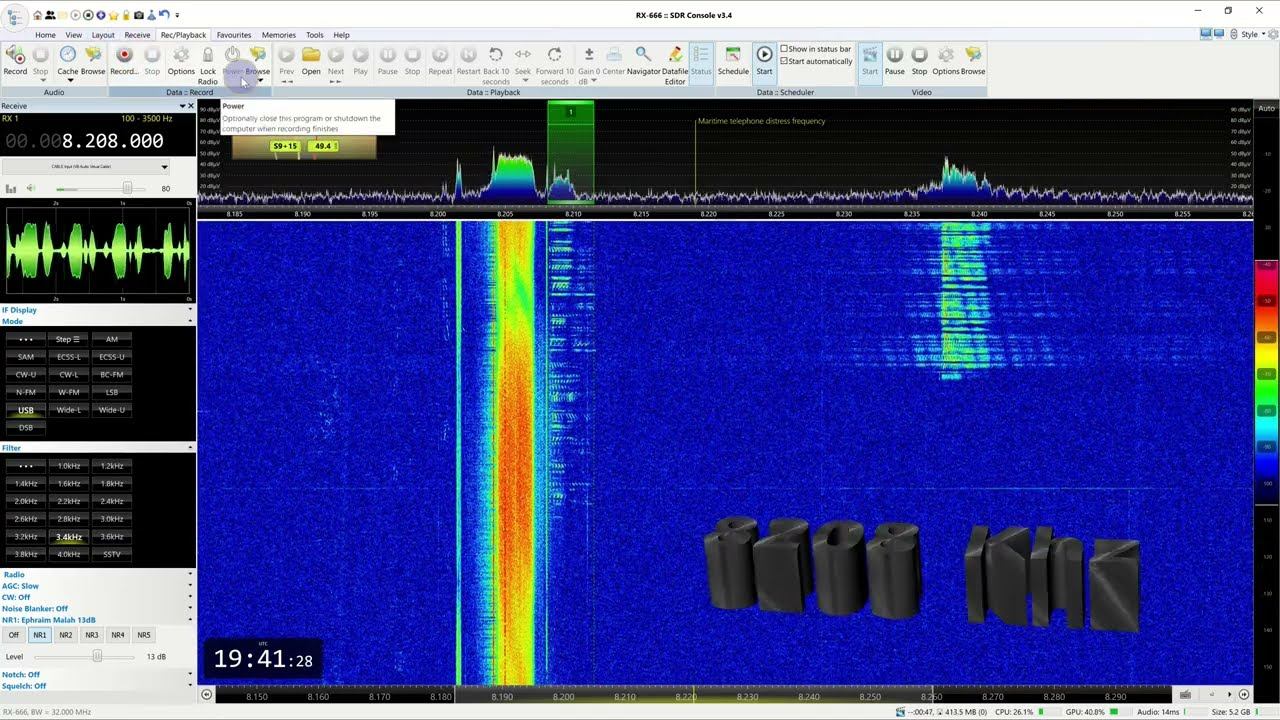
Task: Click the Audio Record icon
Action: coord(15,57)
